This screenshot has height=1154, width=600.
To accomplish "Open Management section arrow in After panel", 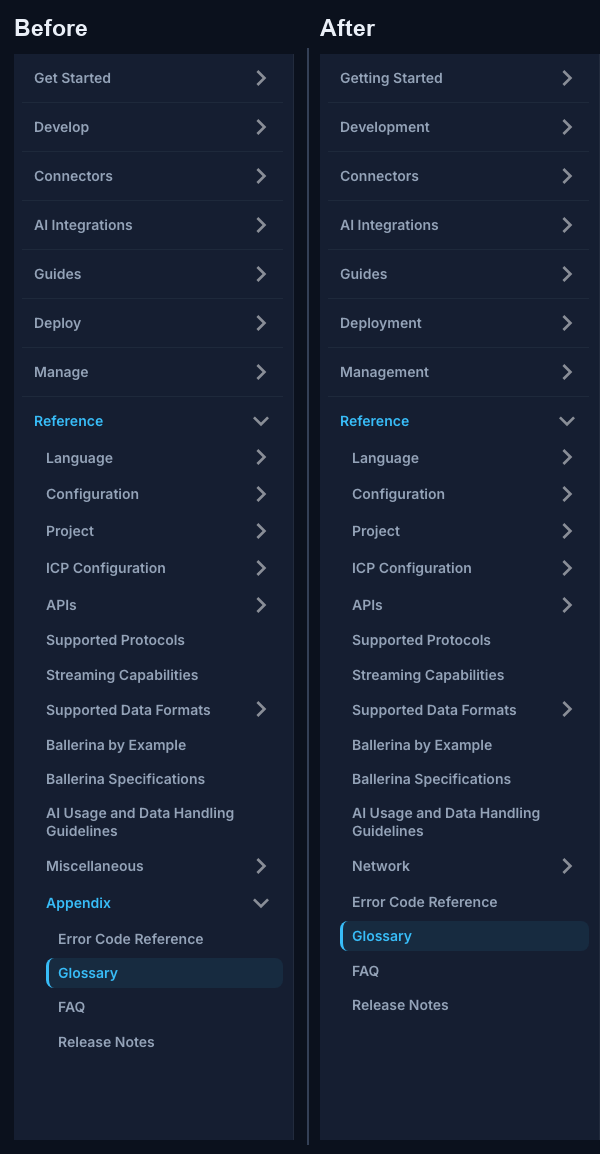I will (567, 372).
